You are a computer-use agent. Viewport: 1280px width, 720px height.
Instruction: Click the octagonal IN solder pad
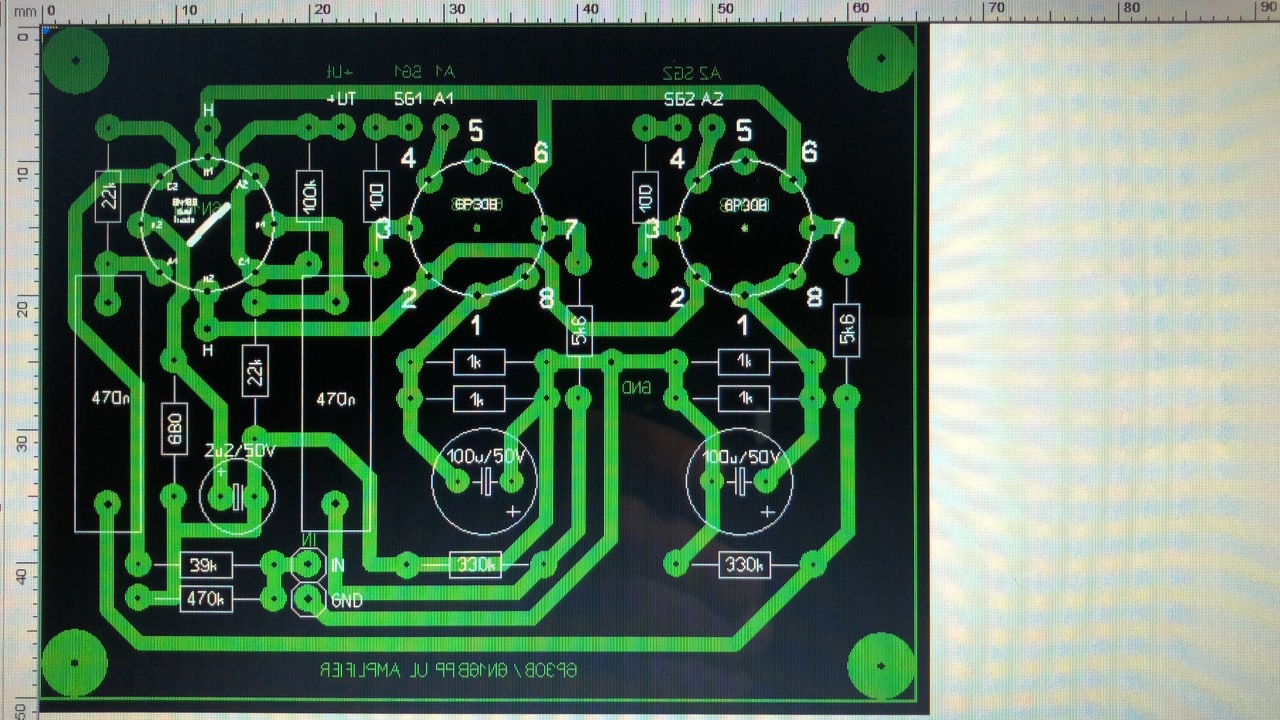click(308, 564)
